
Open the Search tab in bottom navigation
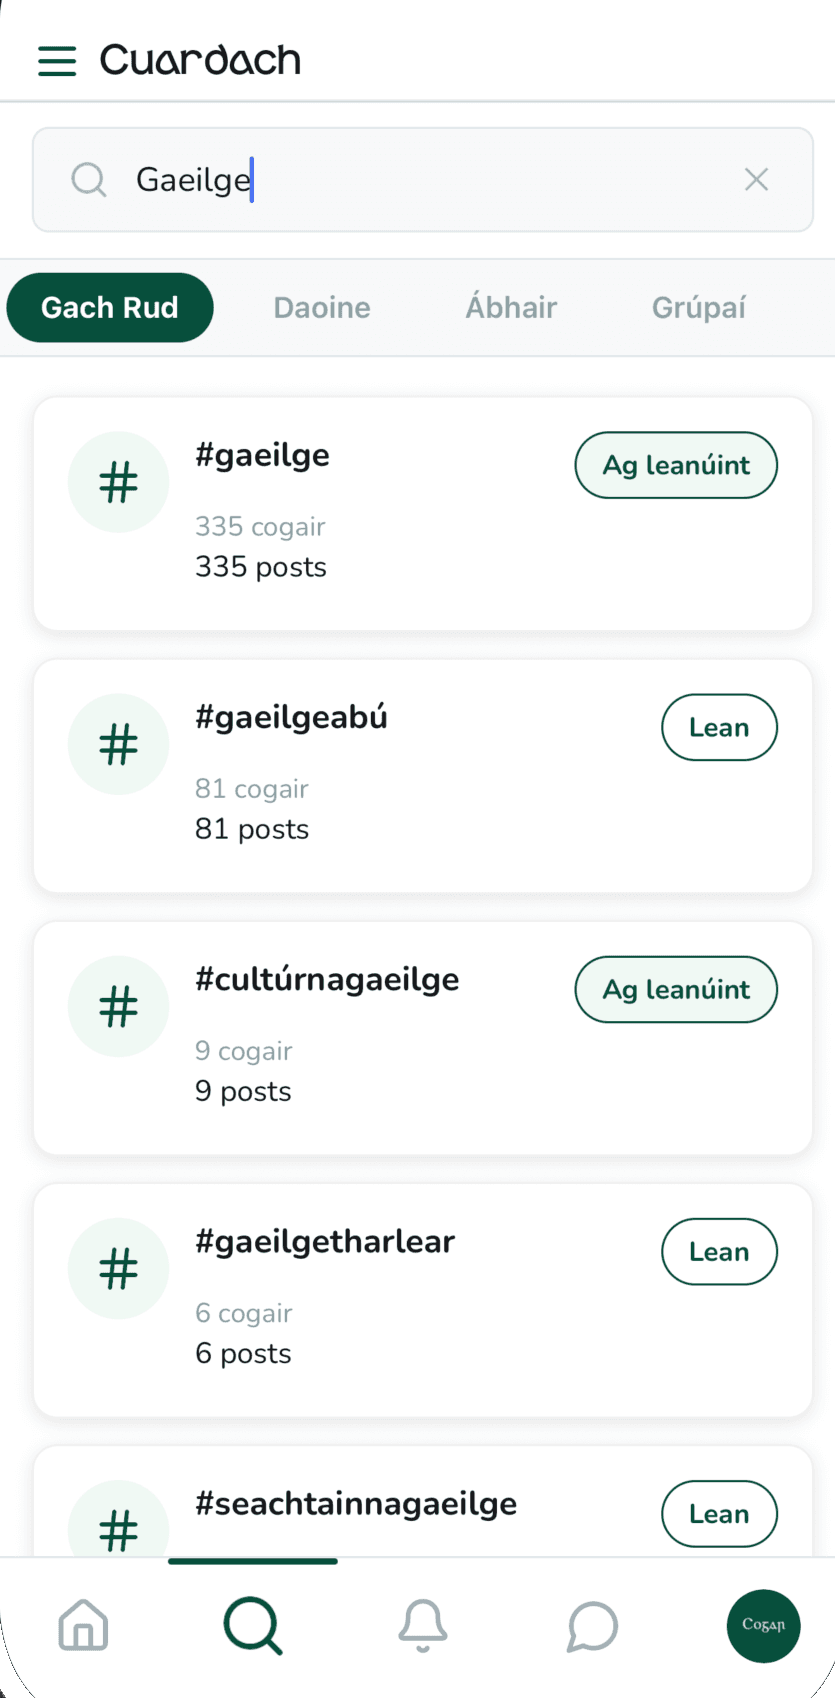click(x=253, y=1625)
